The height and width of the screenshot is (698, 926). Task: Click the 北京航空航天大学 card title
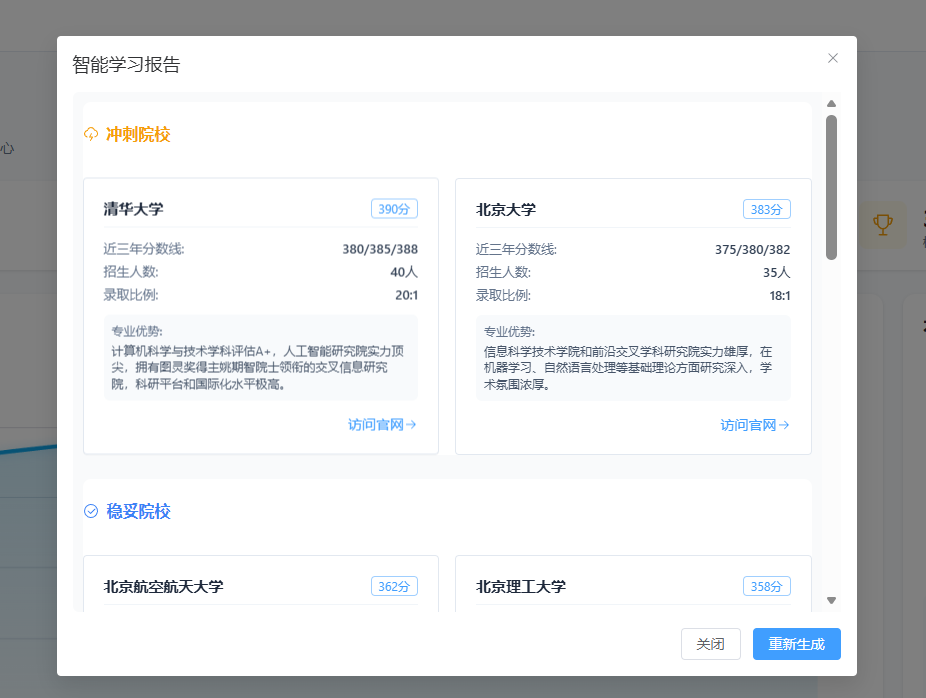[x=164, y=586]
